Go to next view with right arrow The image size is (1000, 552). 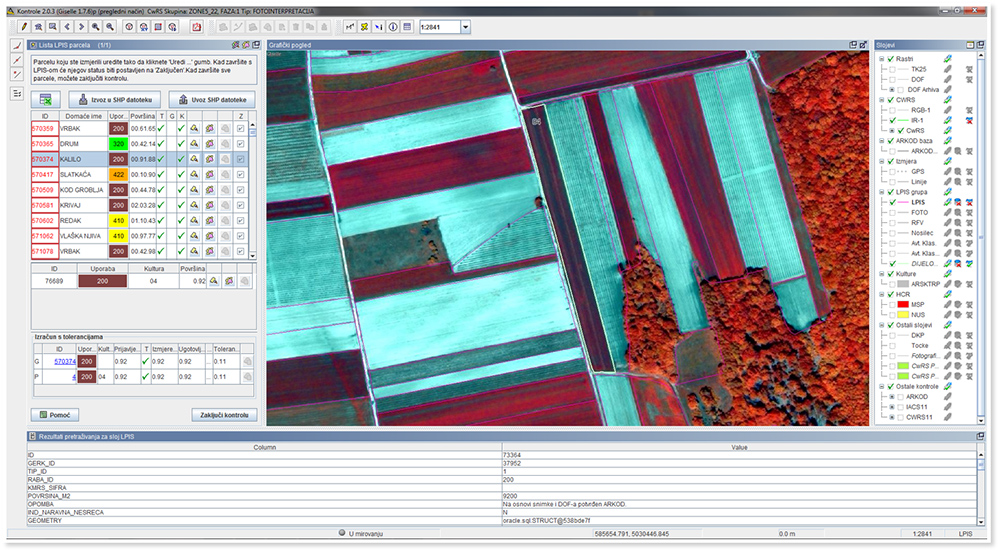[81, 27]
